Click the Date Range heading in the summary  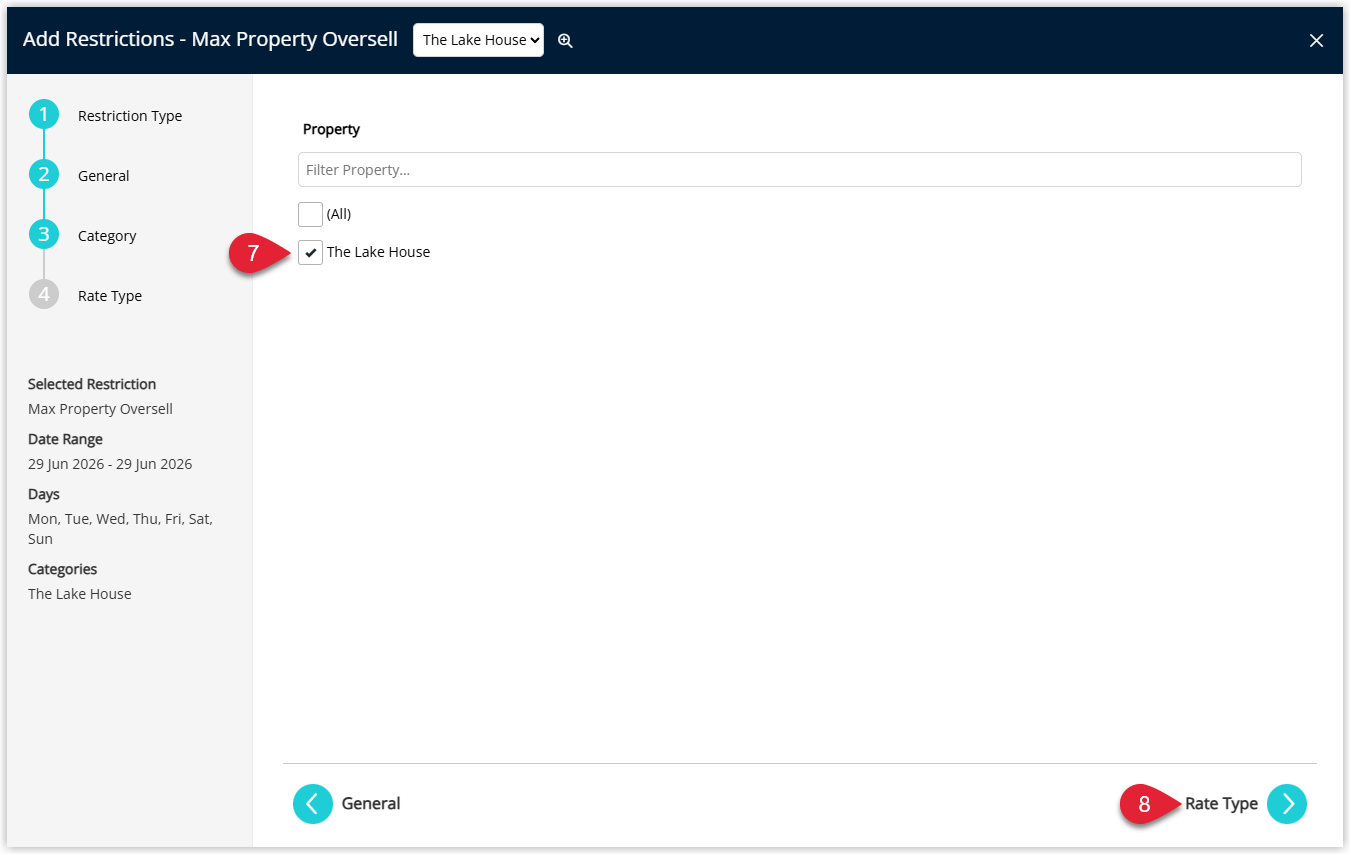click(65, 439)
